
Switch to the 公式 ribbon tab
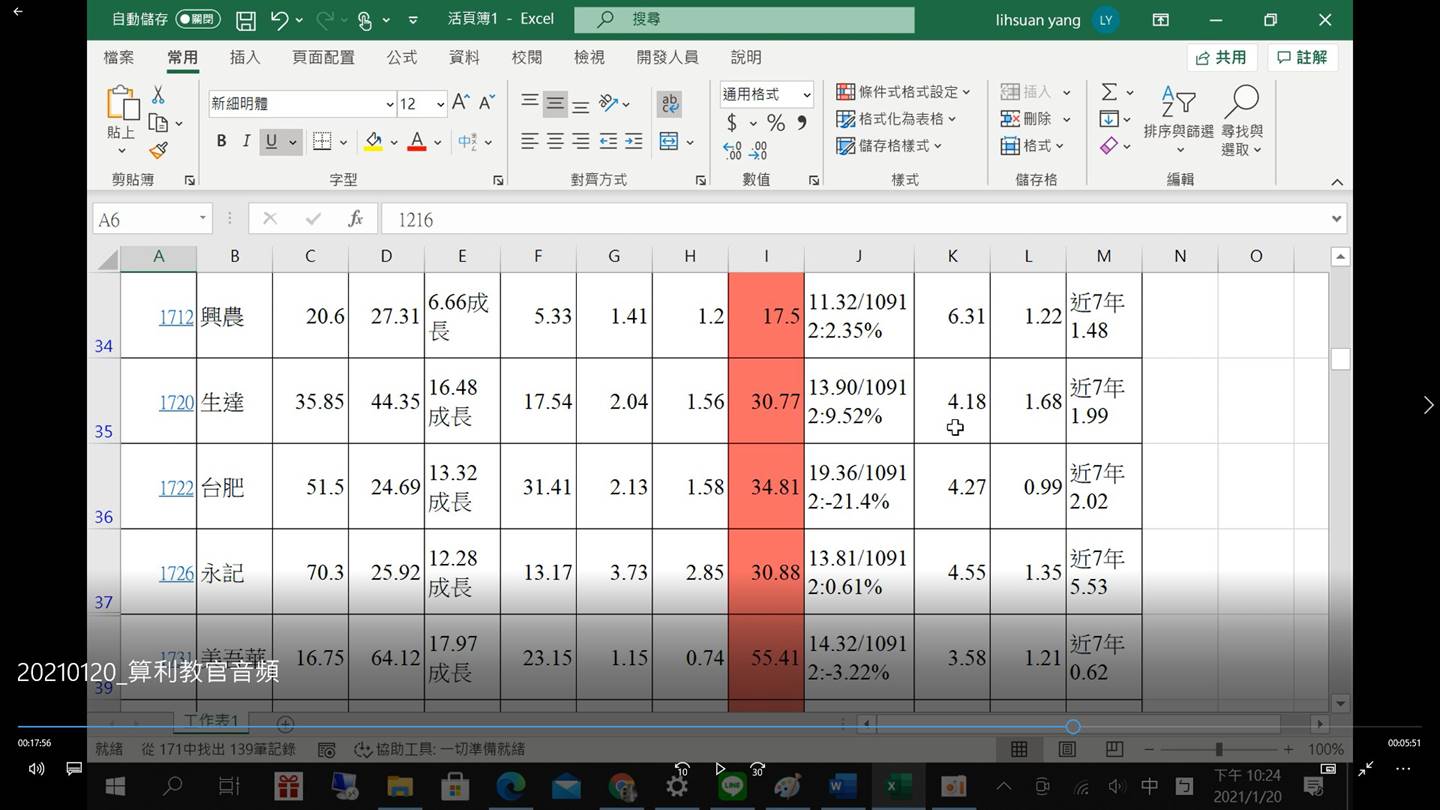(x=401, y=57)
